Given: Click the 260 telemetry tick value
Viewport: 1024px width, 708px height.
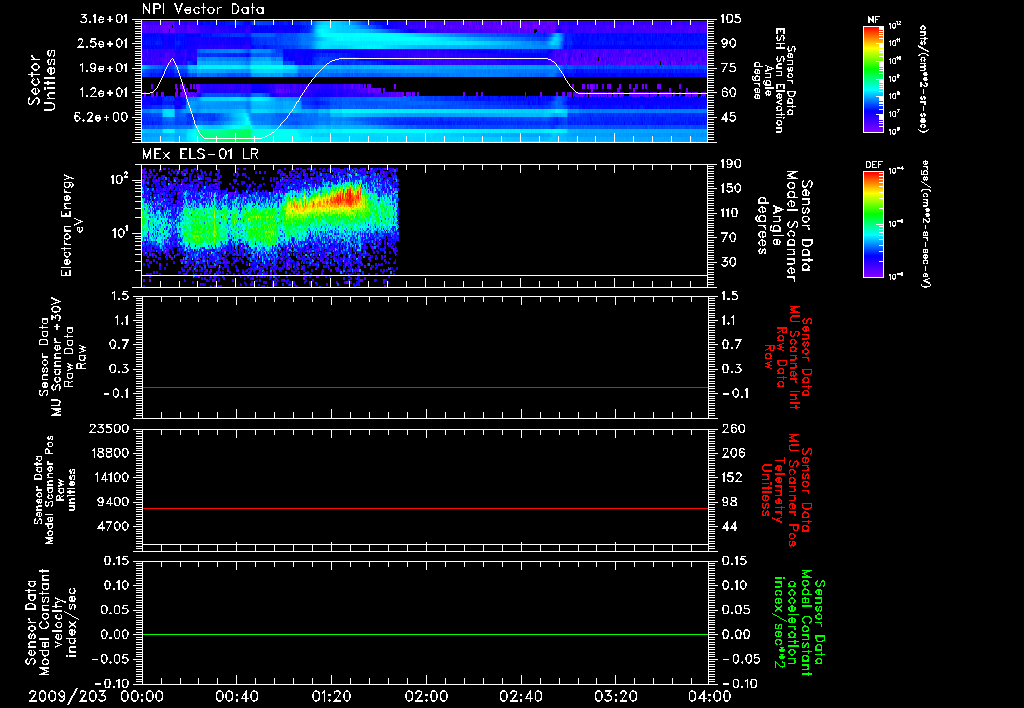Looking at the screenshot, I should 733,429.
